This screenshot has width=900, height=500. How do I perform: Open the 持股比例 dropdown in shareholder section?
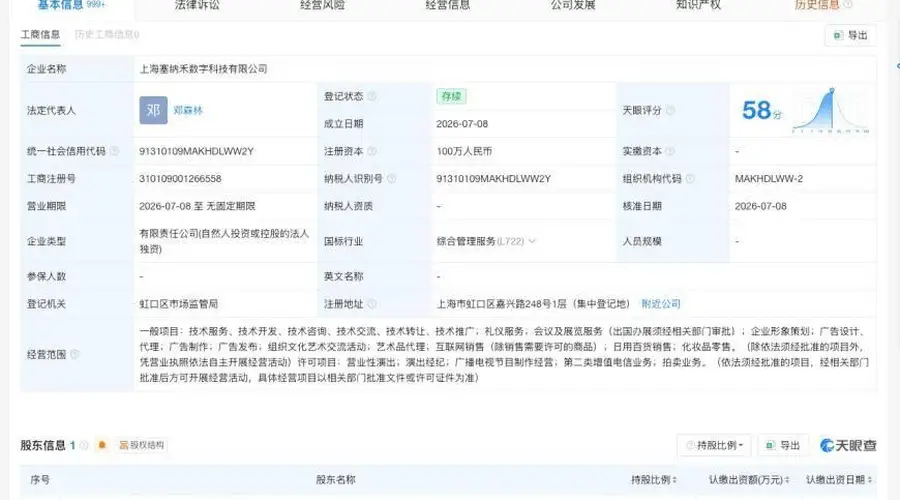(x=714, y=445)
